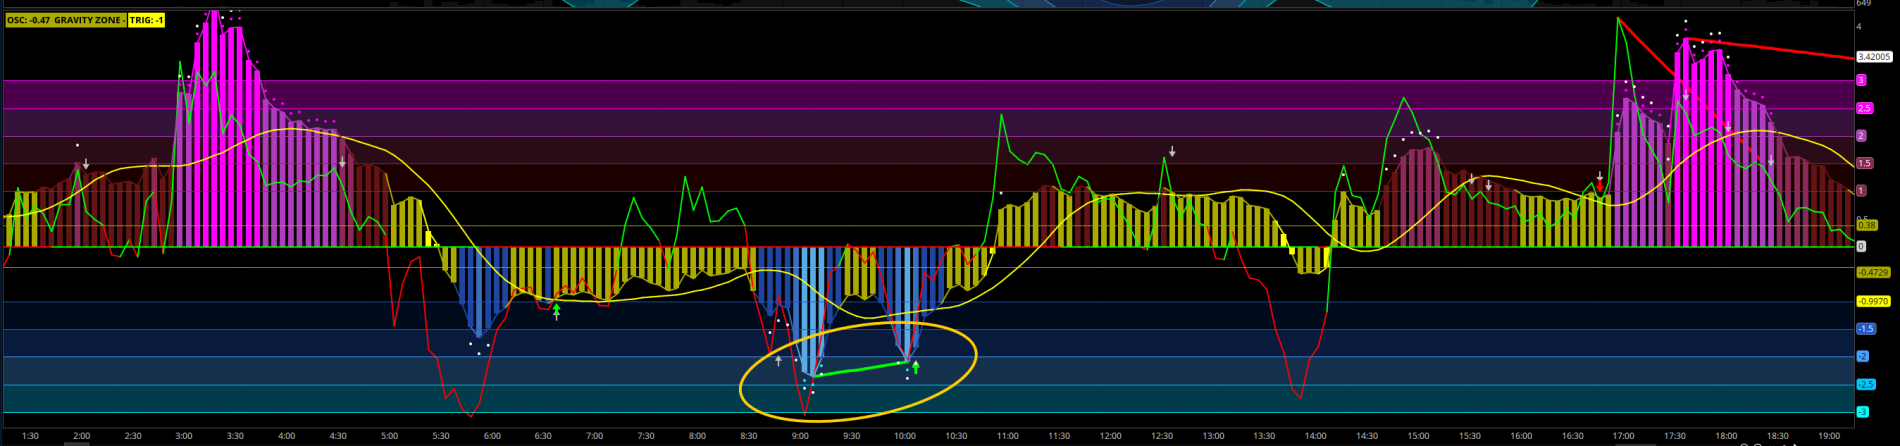Click the TRIG: -1 label
The image size is (1900, 446).
(146, 20)
